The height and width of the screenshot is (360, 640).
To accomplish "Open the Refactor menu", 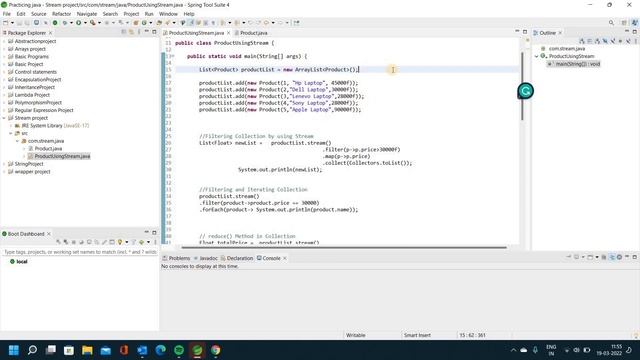I will click(62, 14).
